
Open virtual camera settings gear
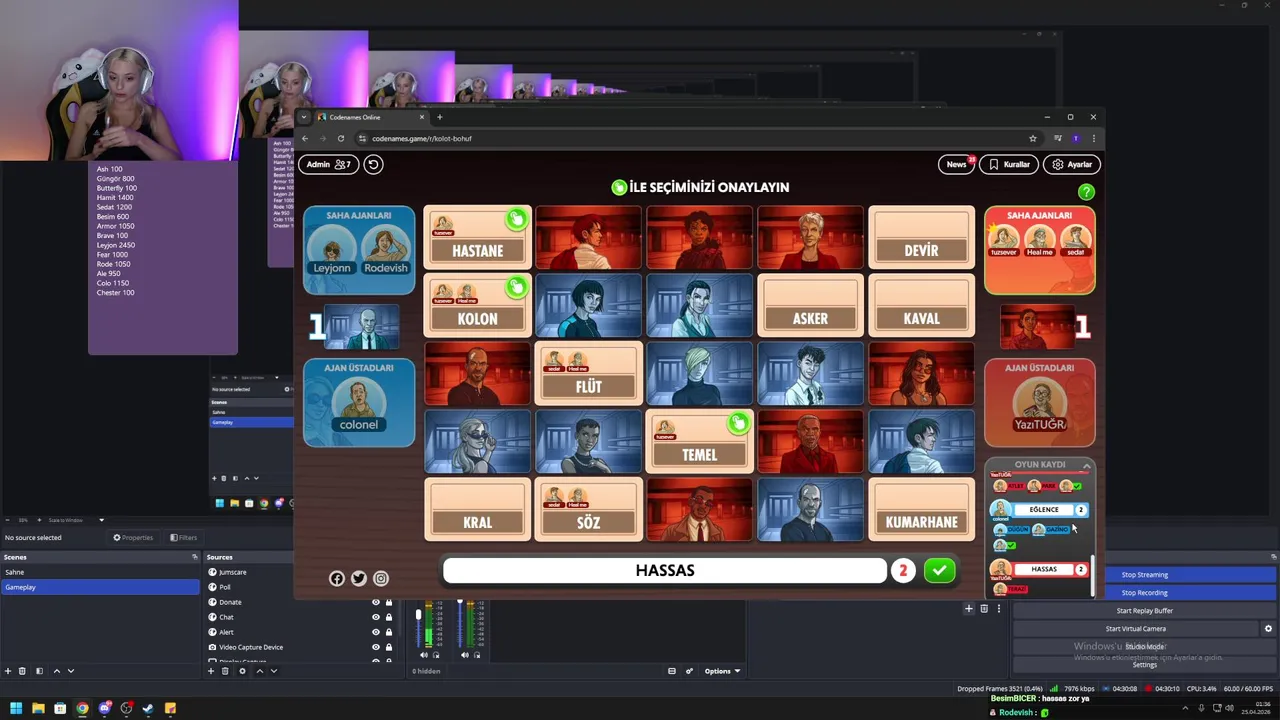tap(1268, 629)
